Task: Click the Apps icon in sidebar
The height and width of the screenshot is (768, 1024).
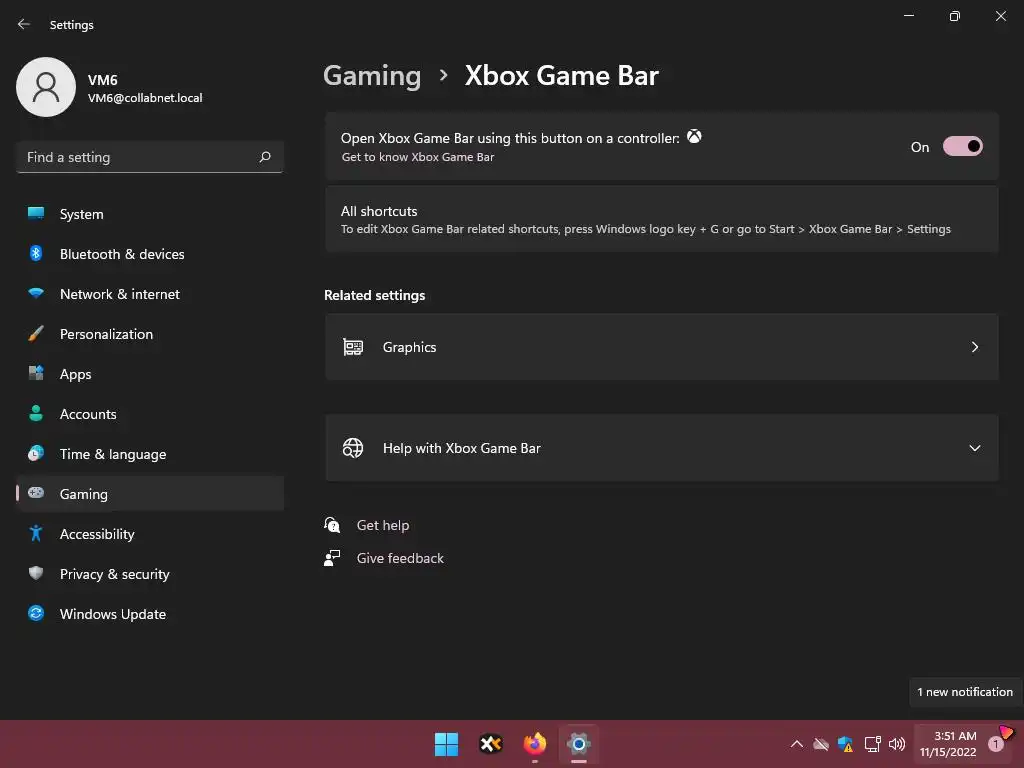Action: pos(36,374)
